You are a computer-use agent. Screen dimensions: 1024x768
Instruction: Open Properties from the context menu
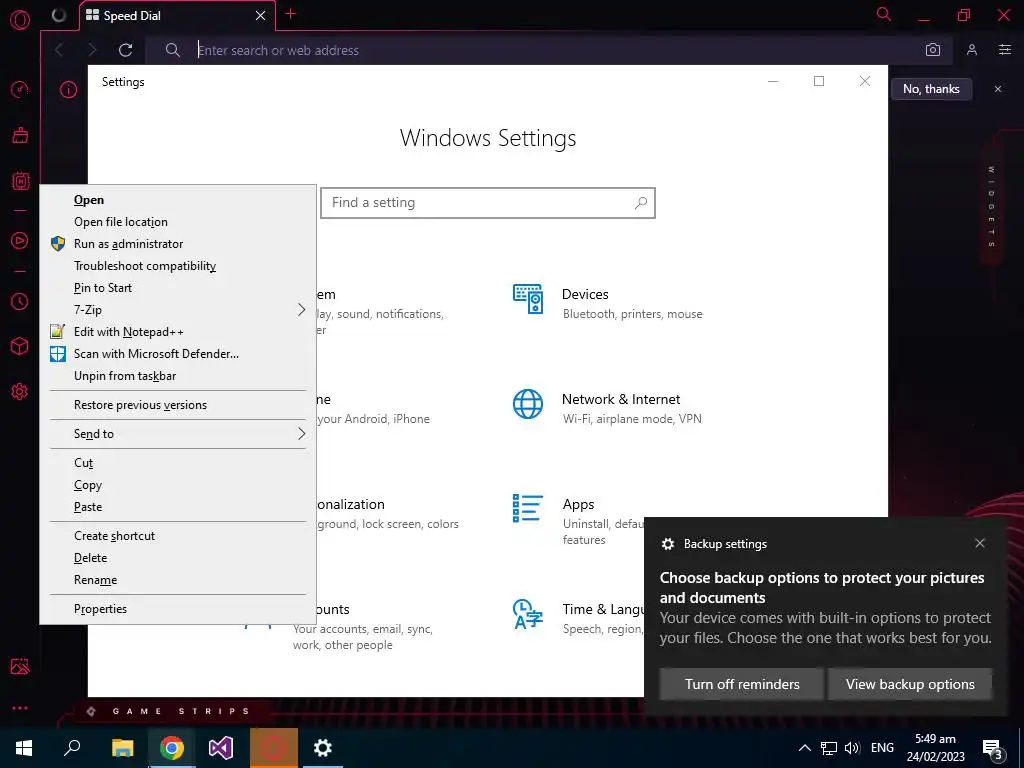178,609
